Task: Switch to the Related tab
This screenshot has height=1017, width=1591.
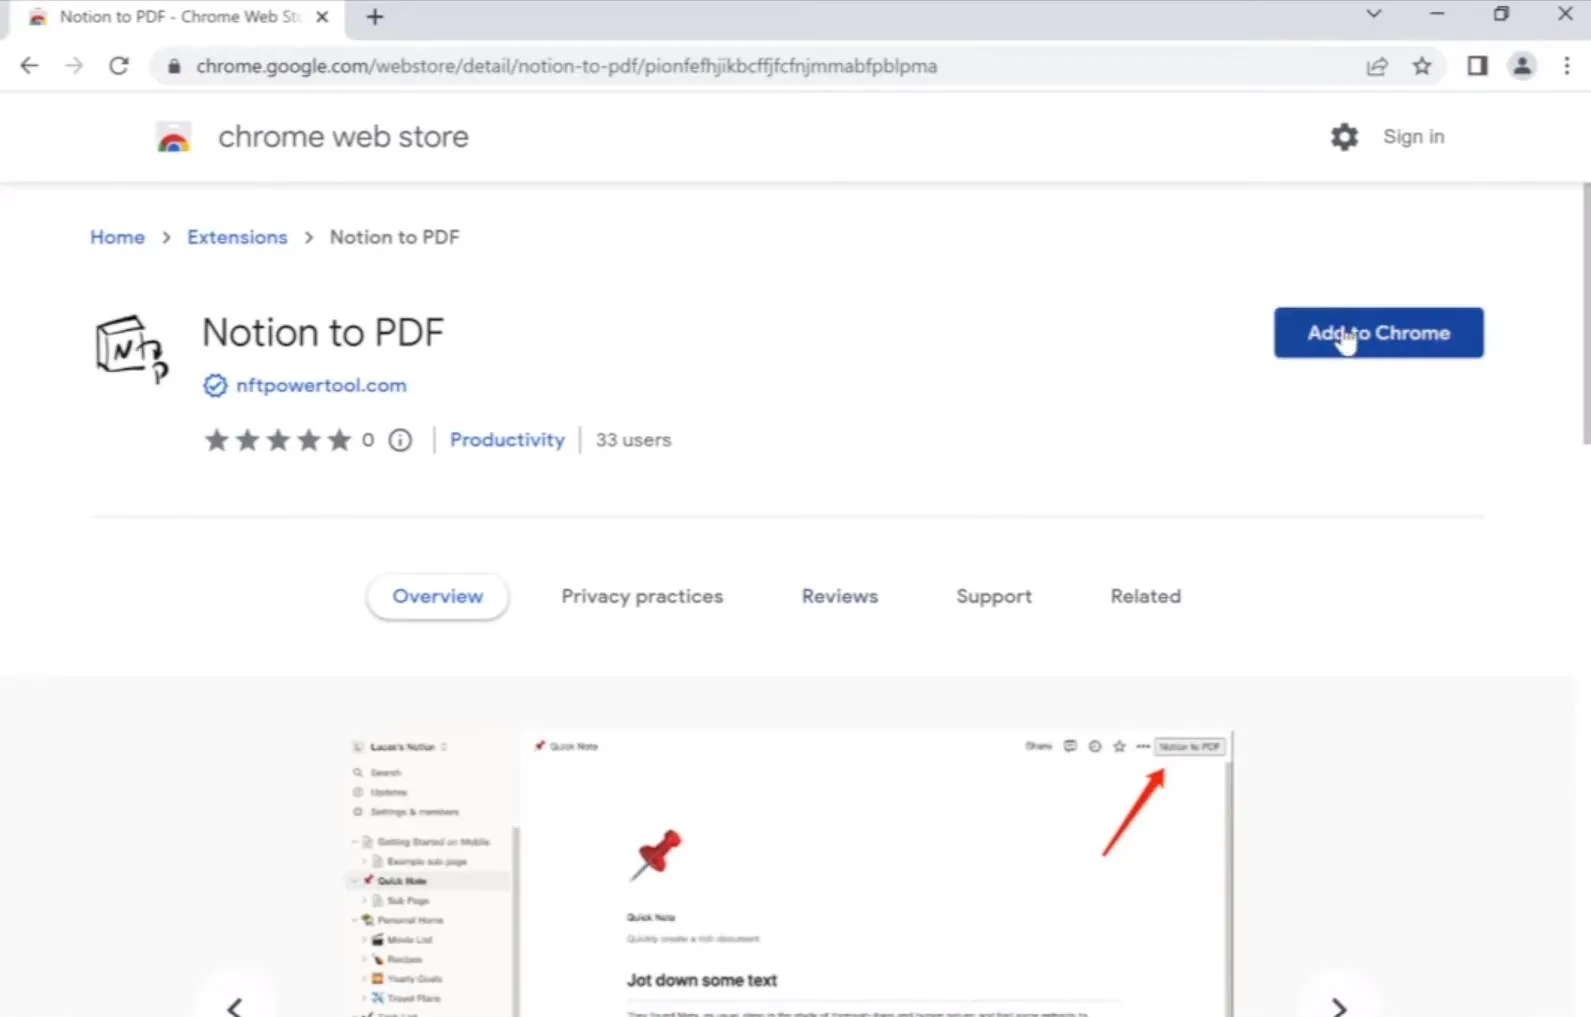Action: pos(1146,596)
